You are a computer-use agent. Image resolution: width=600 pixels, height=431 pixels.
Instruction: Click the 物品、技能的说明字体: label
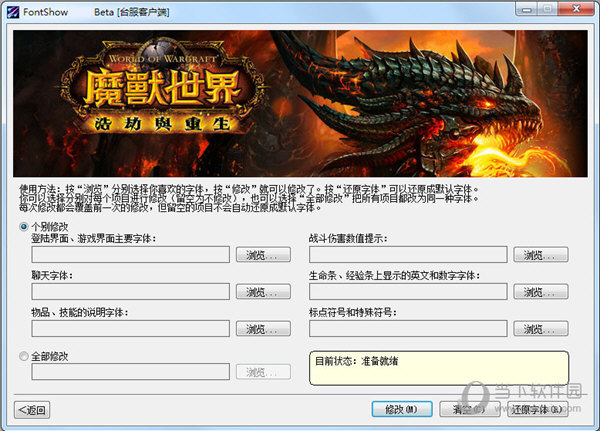coord(80,312)
